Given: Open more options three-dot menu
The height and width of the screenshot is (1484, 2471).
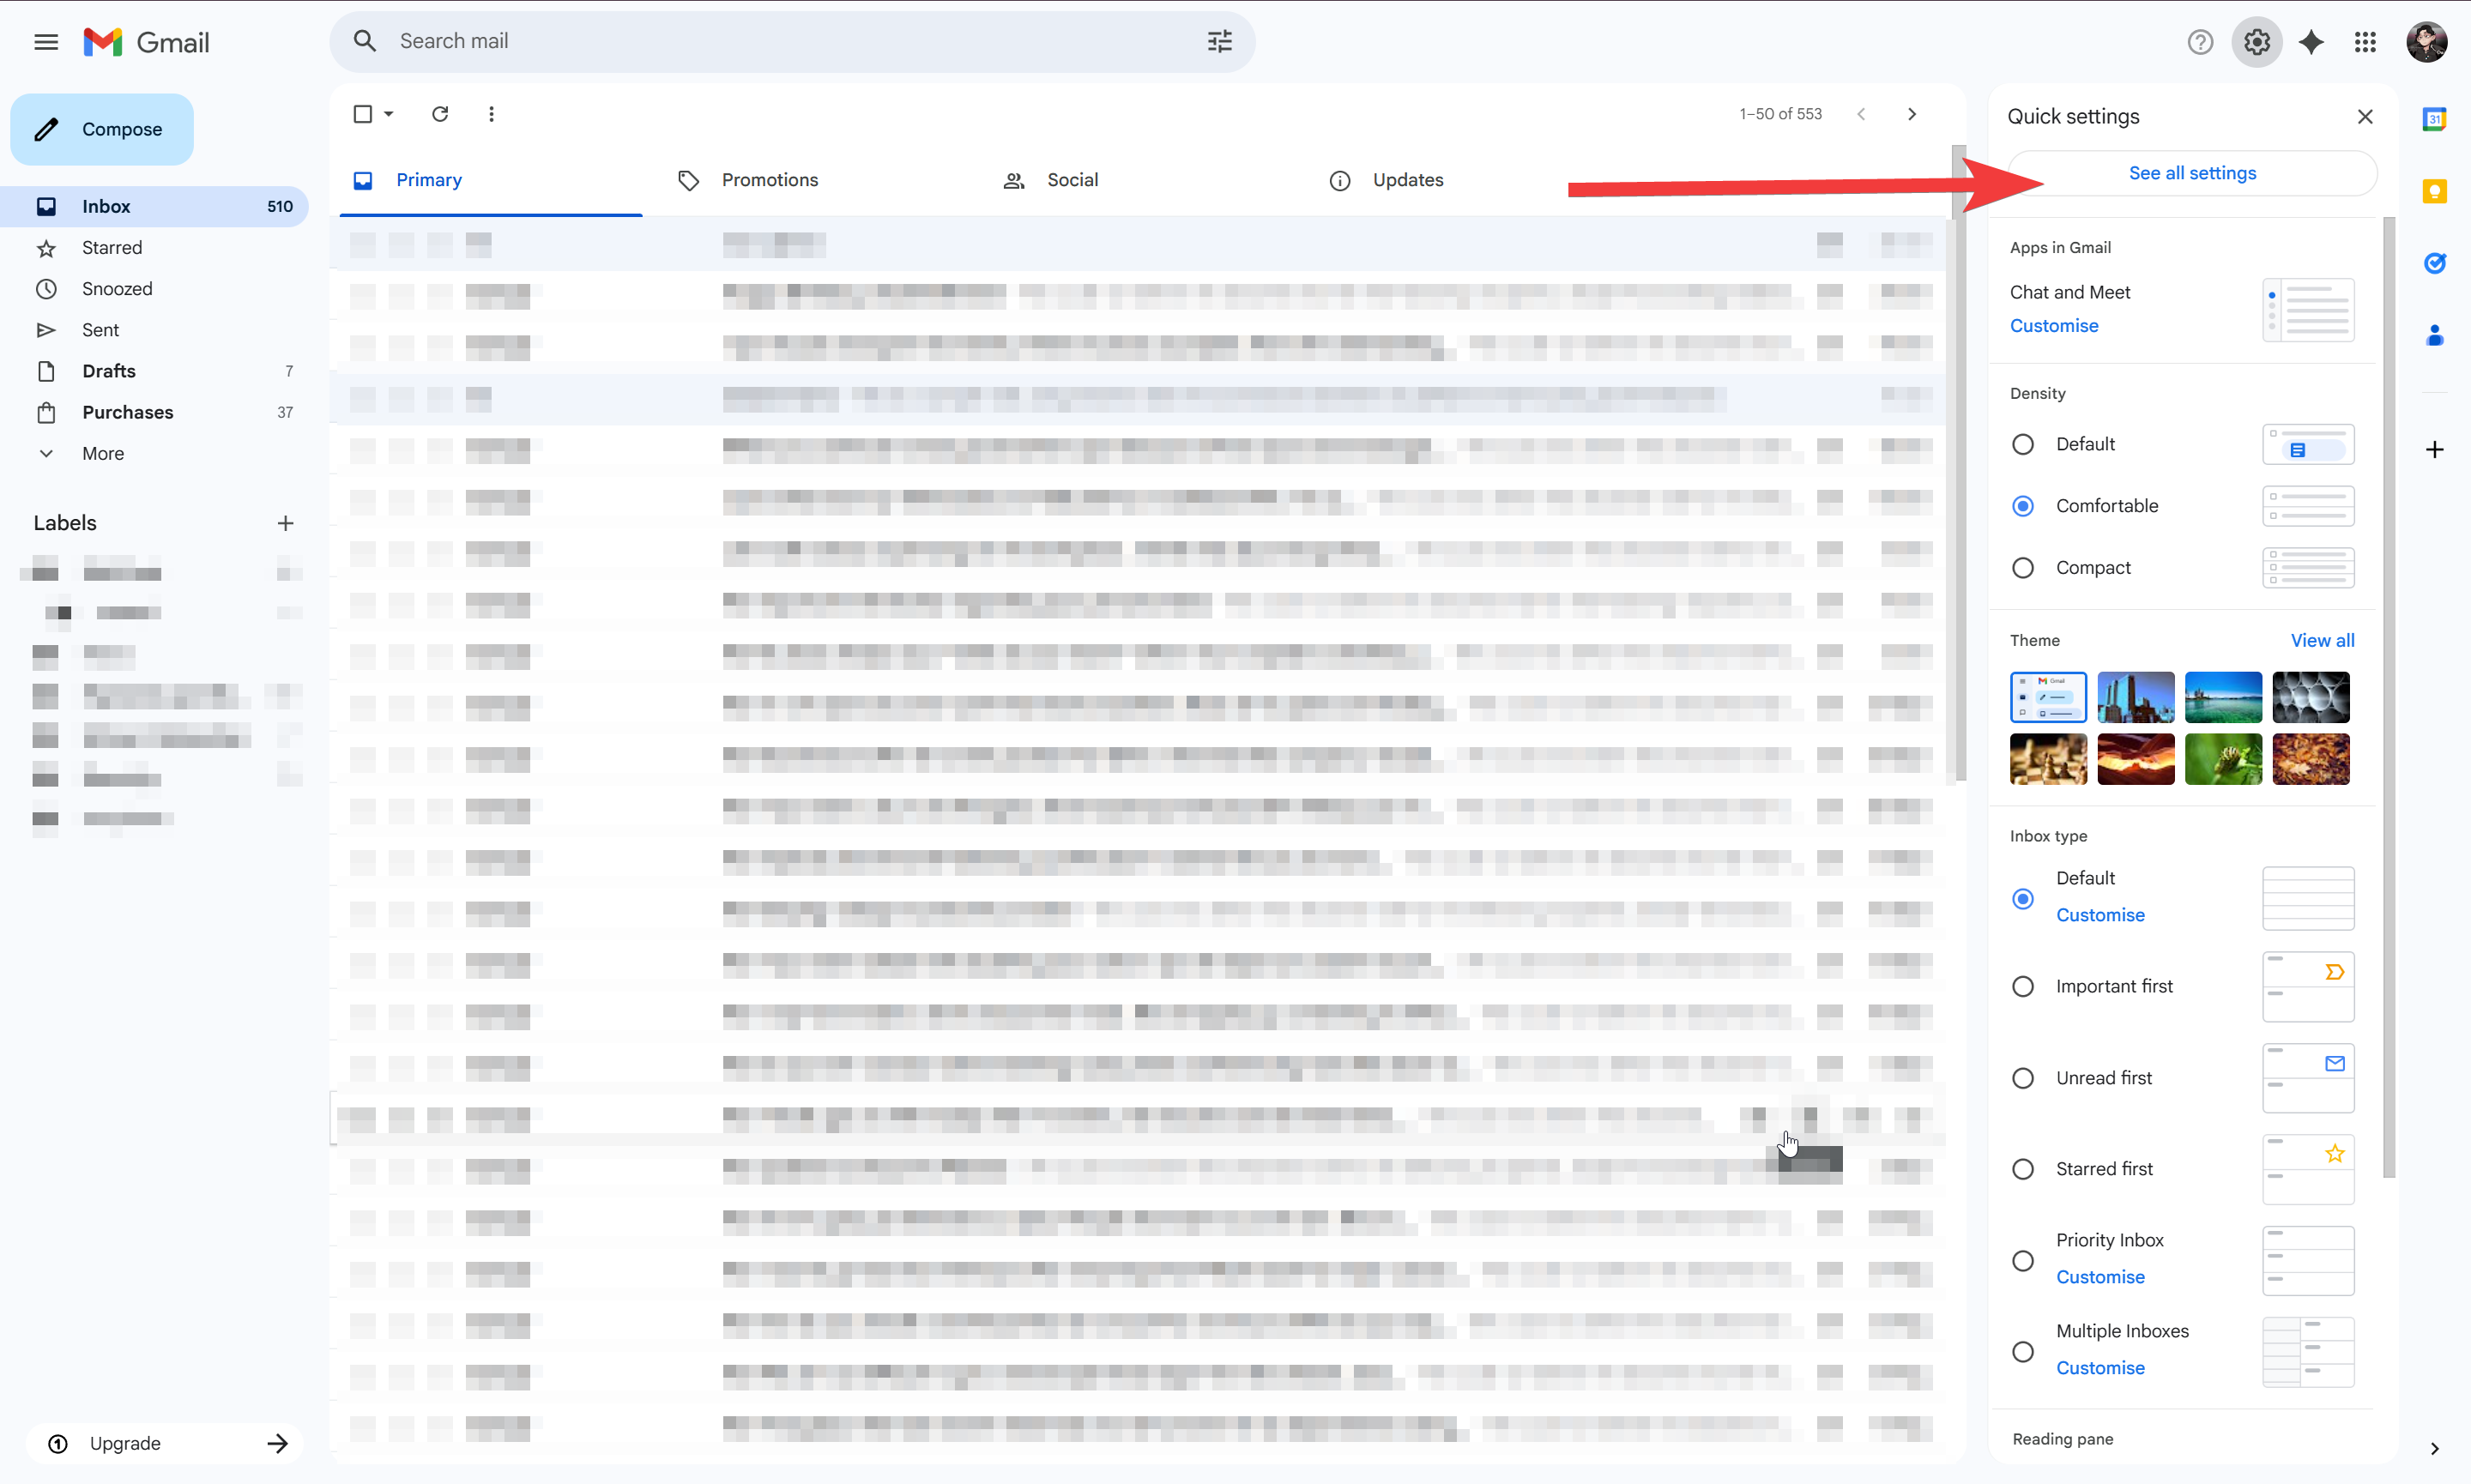Looking at the screenshot, I should [x=491, y=114].
